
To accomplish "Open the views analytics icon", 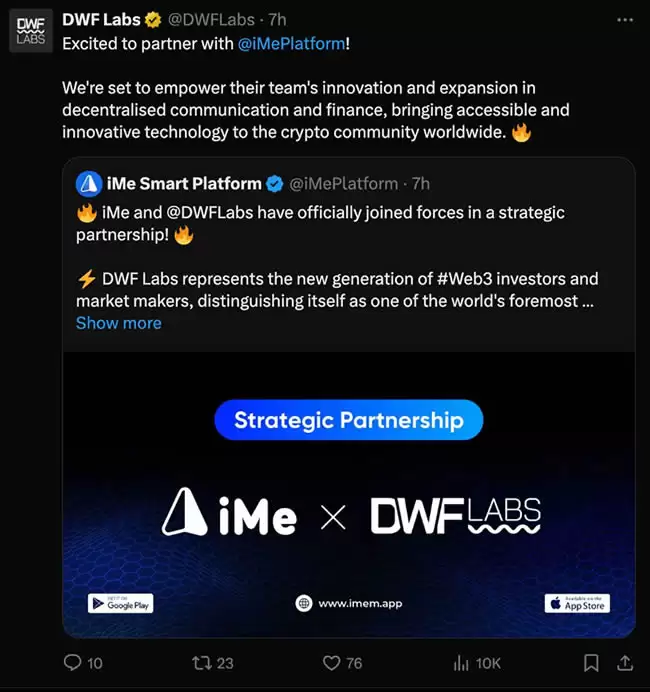I will tap(462, 662).
